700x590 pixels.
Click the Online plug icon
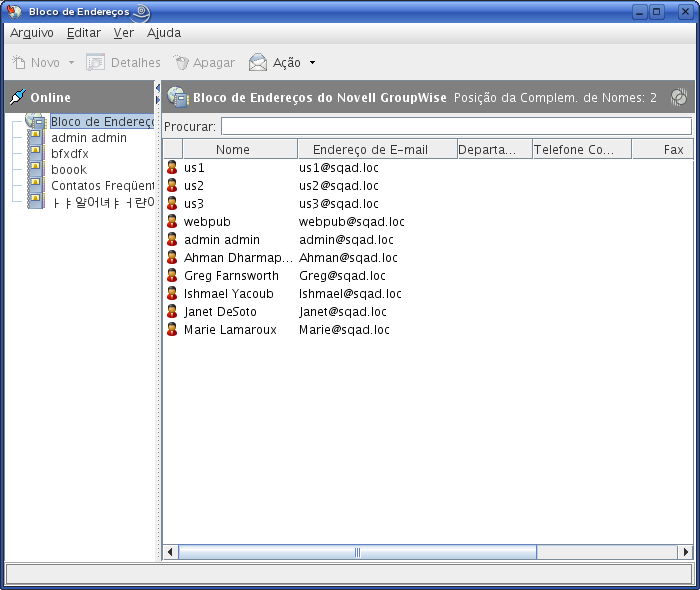(18, 96)
